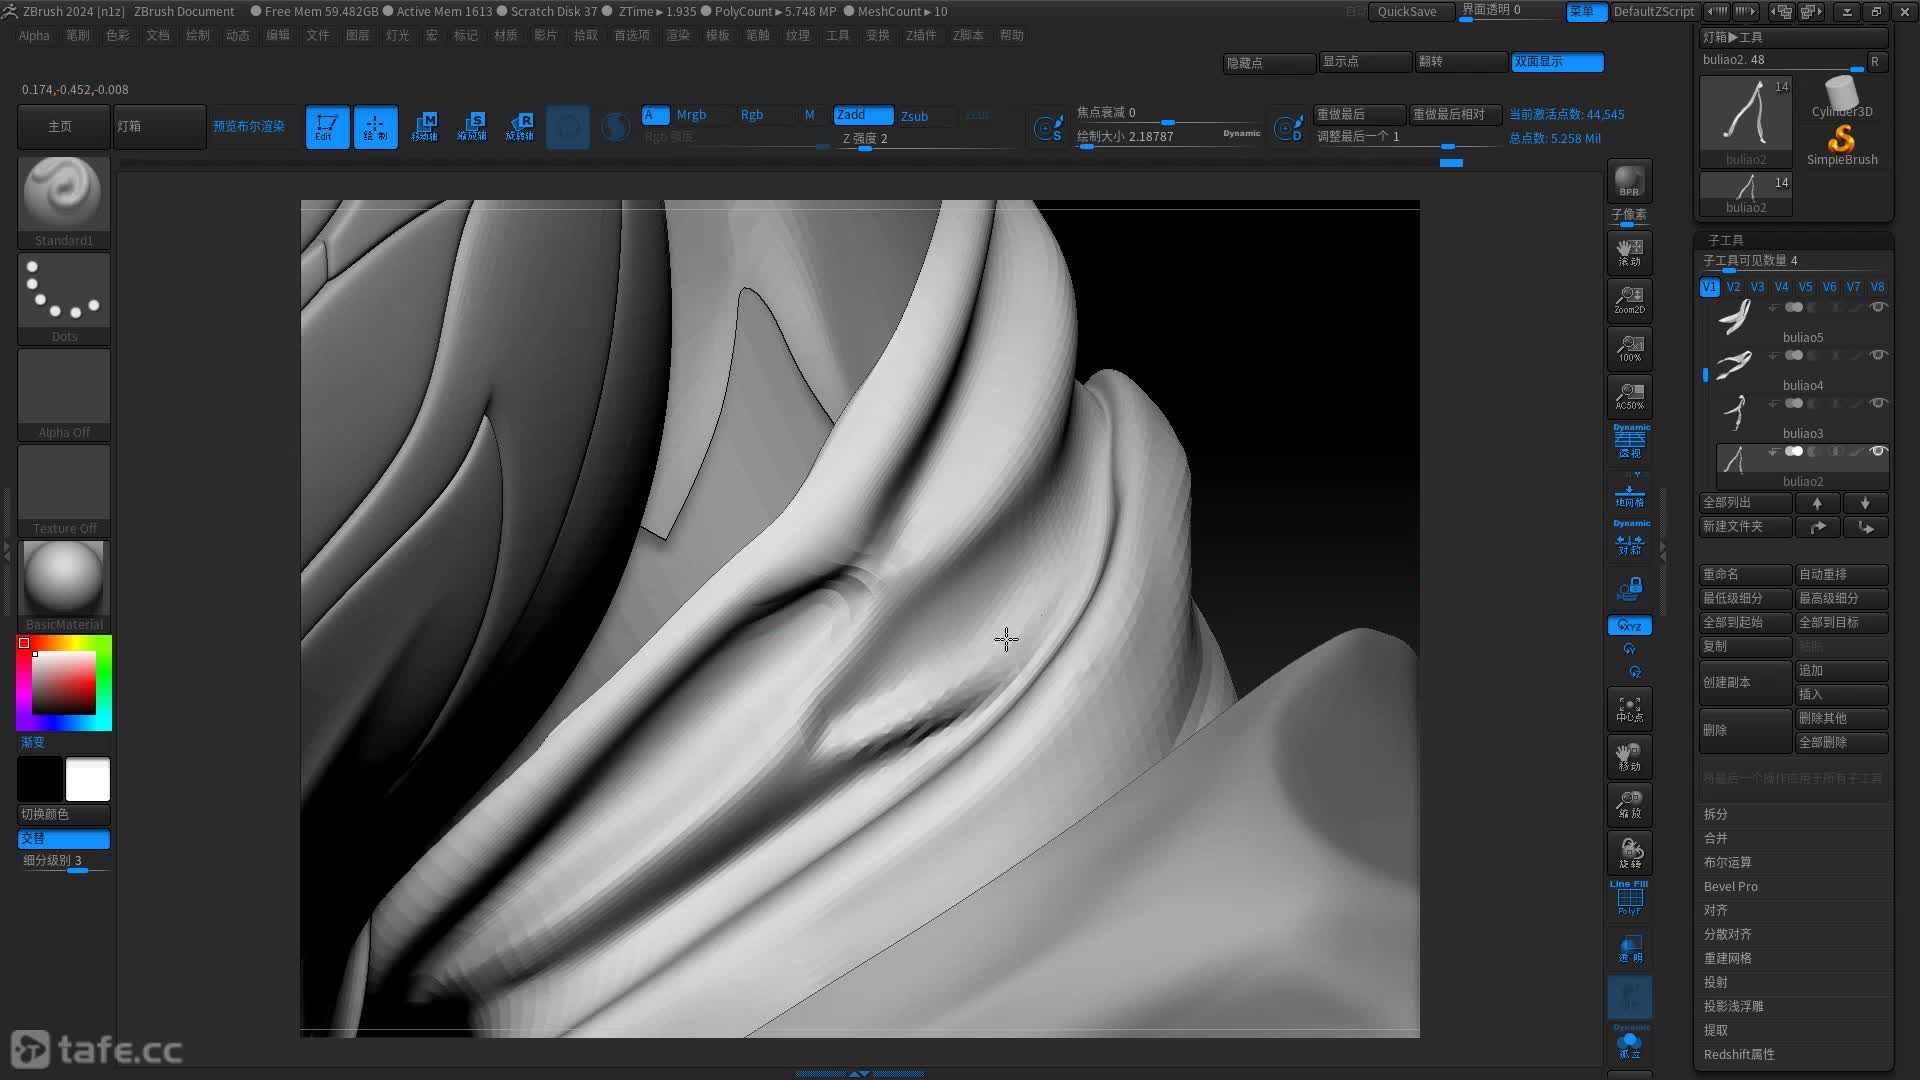This screenshot has height=1080, width=1920.
Task: Select subtool visibility set V2
Action: pyautogui.click(x=1733, y=287)
